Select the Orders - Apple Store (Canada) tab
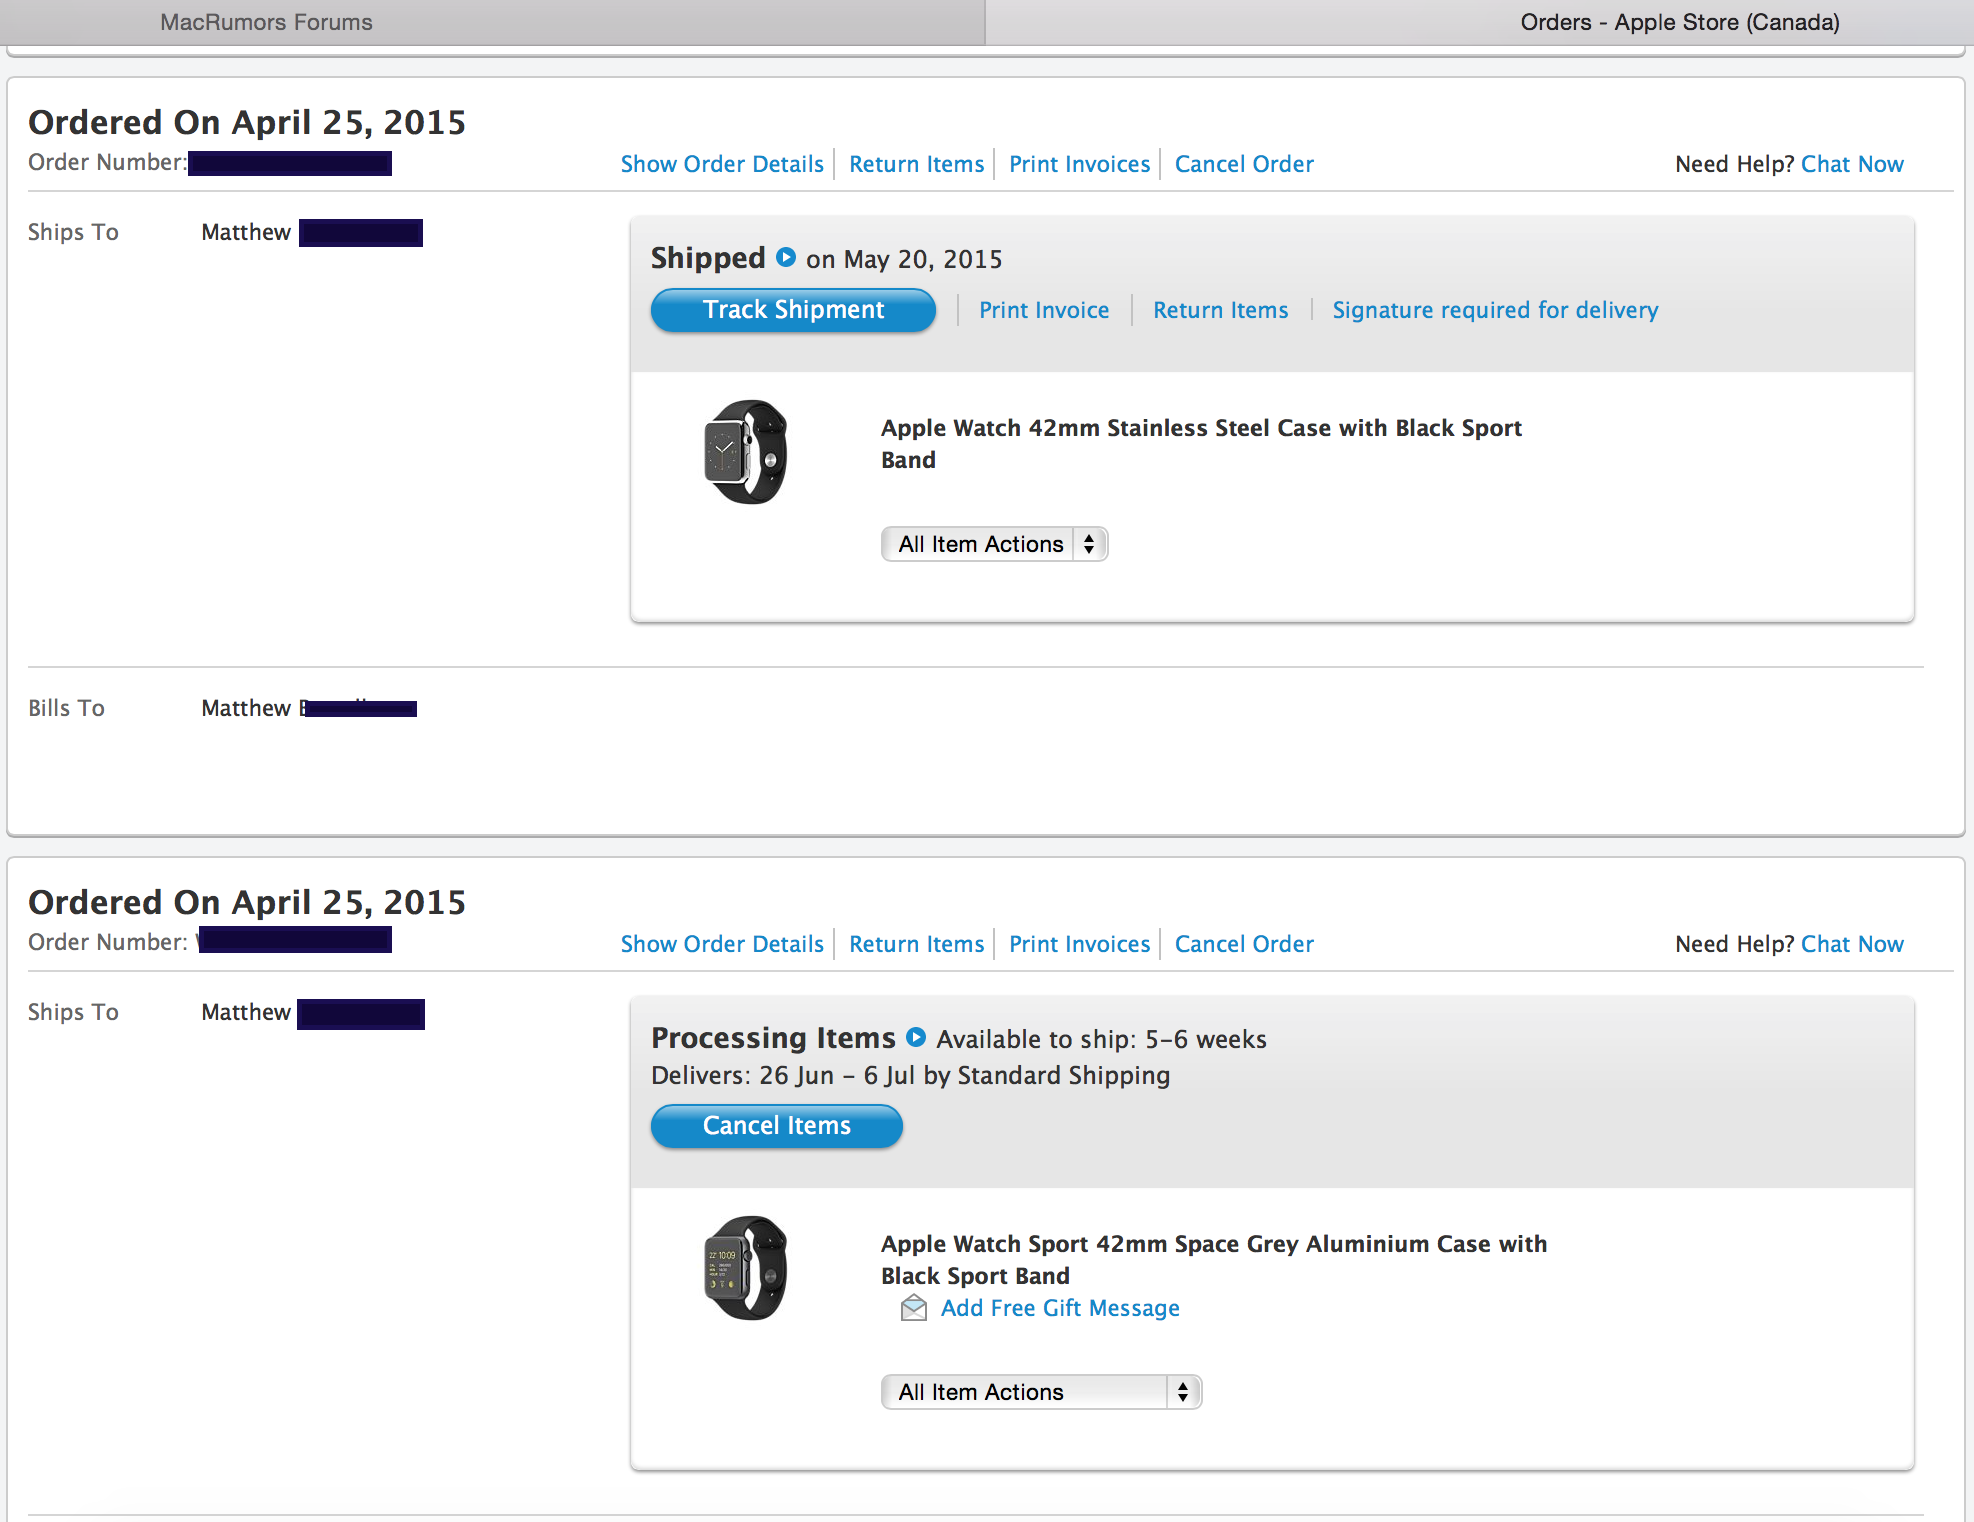 coord(1679,22)
